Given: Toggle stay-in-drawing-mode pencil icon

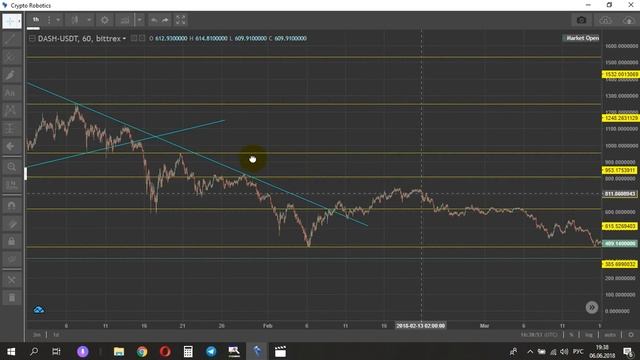Looking at the screenshot, I should coord(11,224).
